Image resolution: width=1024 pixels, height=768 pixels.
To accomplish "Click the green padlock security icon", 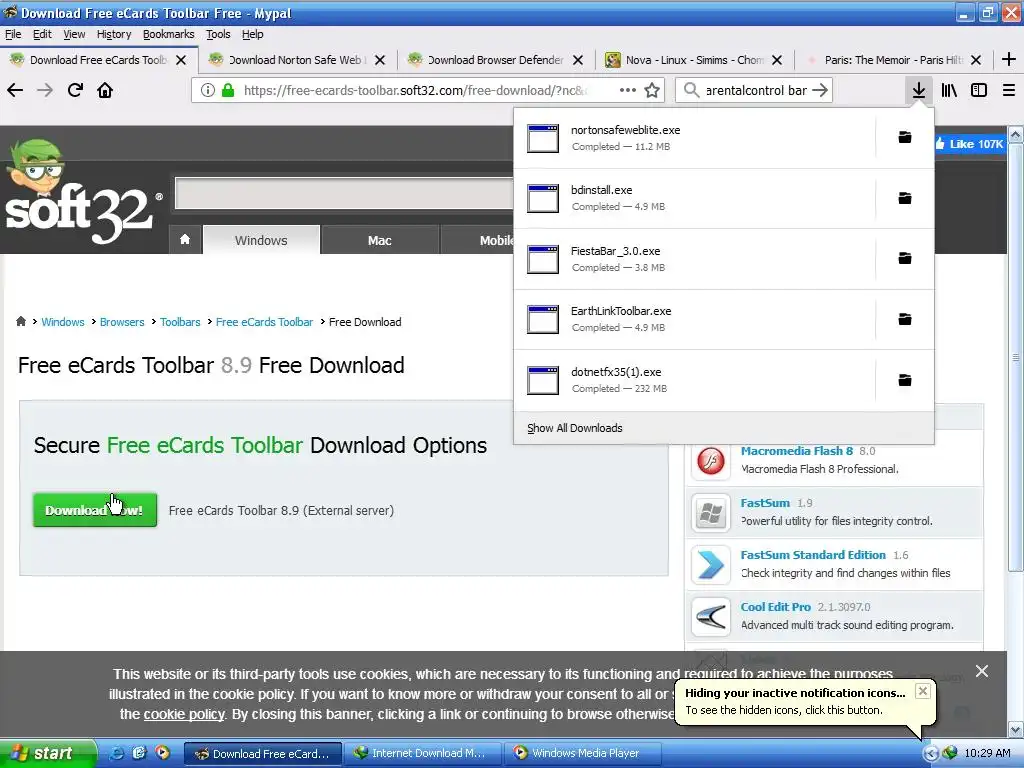I will tap(228, 90).
